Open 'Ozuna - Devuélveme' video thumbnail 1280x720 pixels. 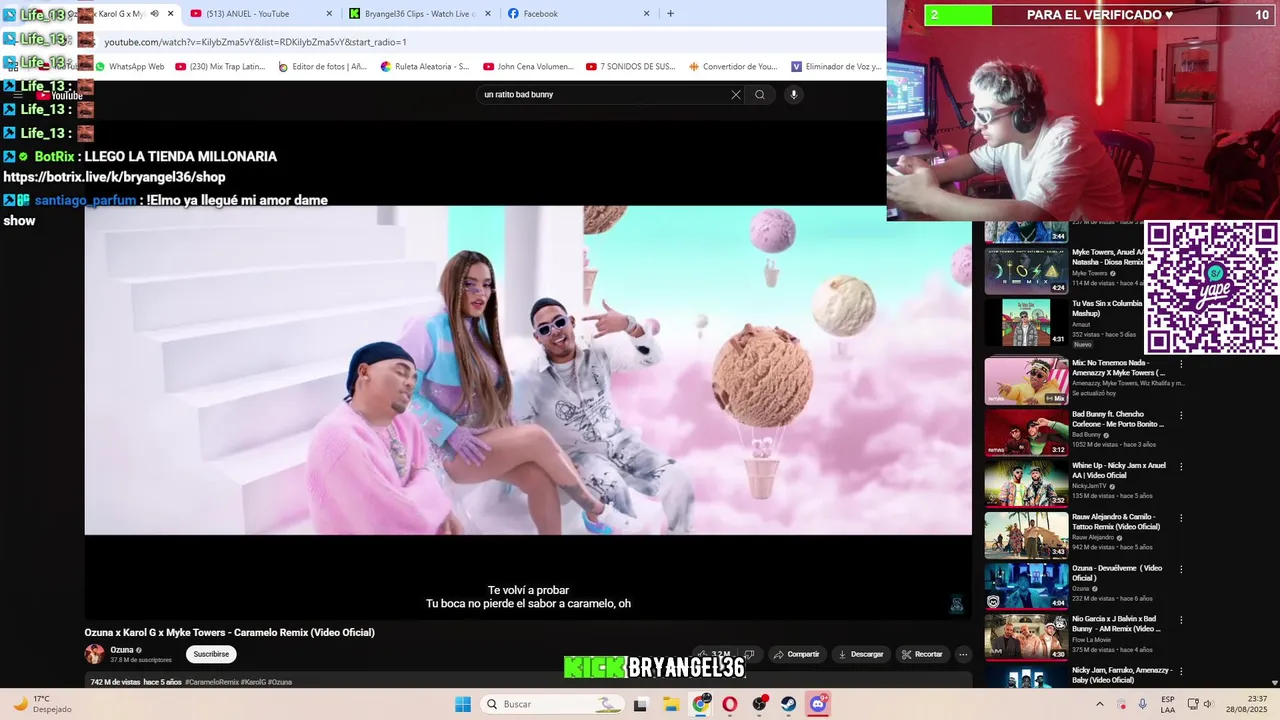click(x=1027, y=586)
